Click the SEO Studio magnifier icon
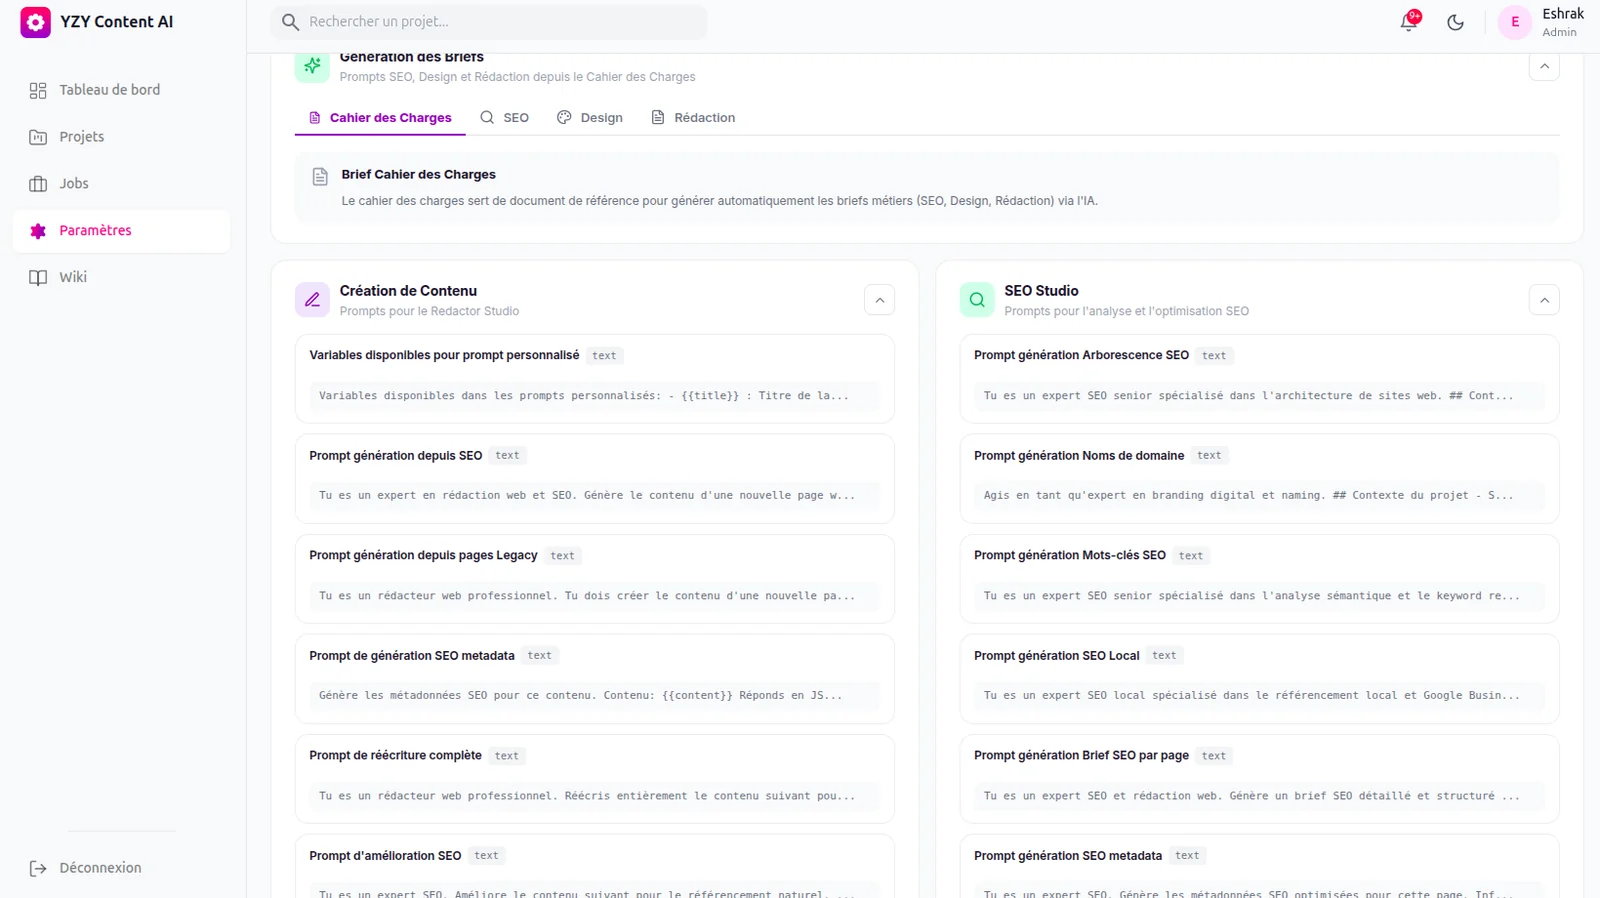Screen dimensions: 1600x898 (977, 300)
